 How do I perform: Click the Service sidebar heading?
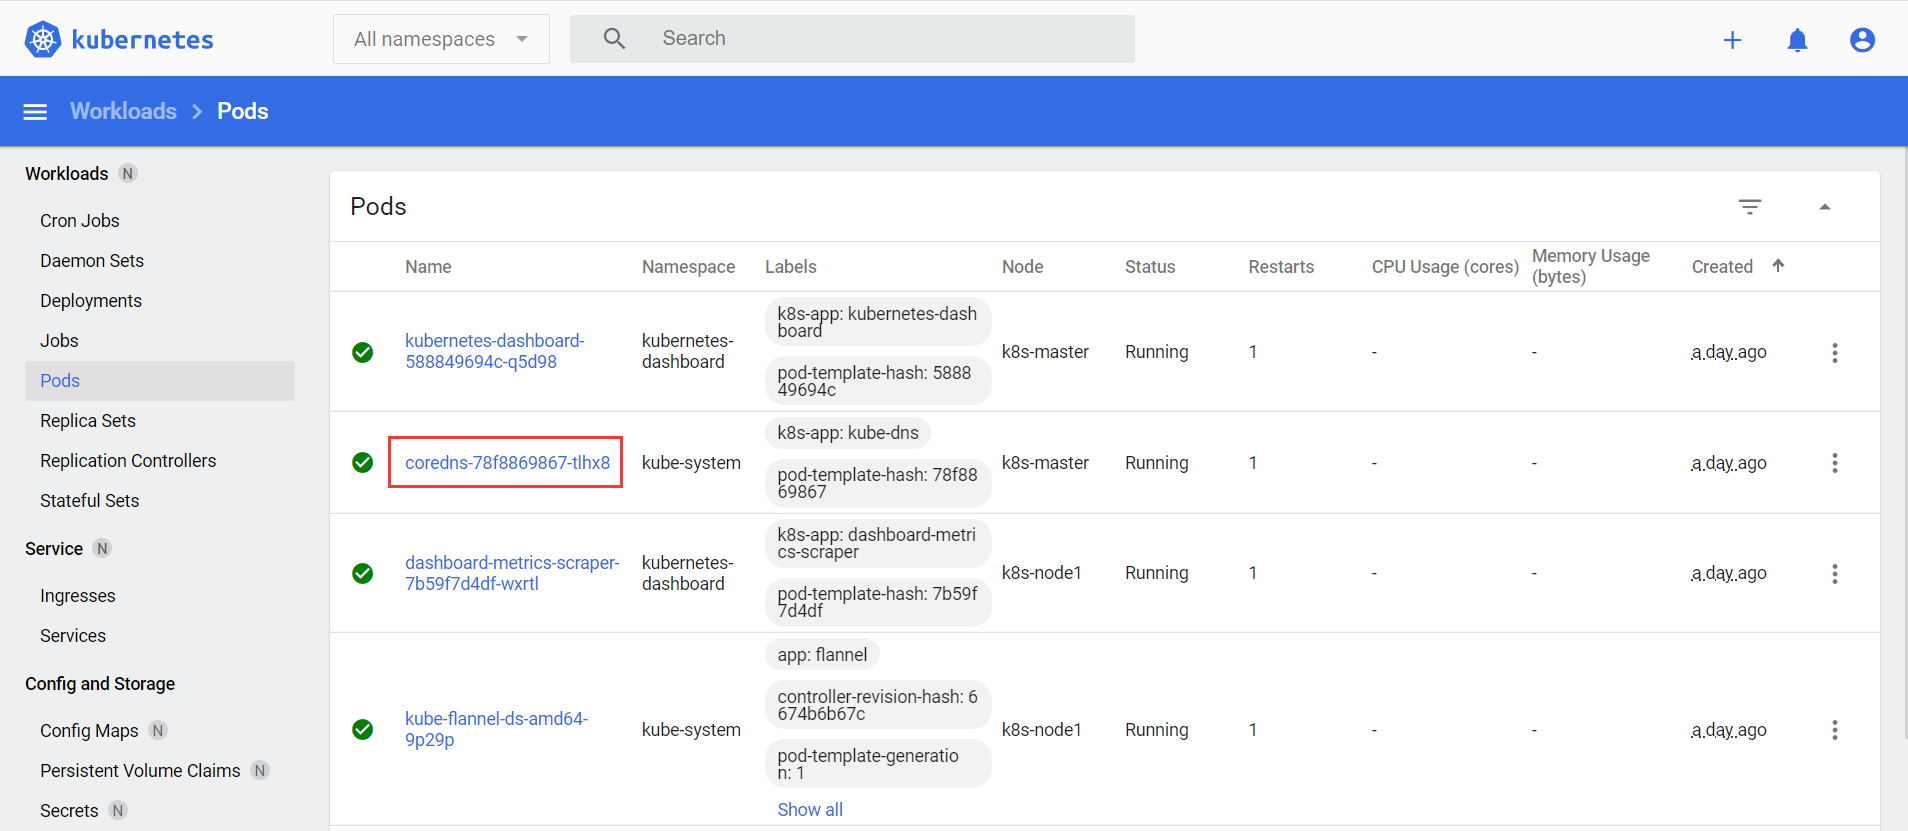[x=54, y=549]
